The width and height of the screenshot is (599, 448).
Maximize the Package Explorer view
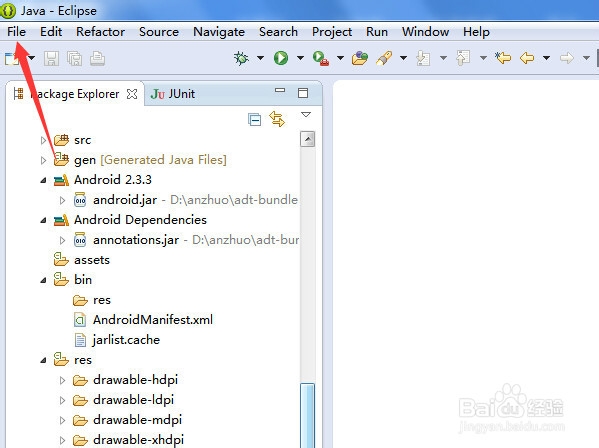[x=303, y=93]
